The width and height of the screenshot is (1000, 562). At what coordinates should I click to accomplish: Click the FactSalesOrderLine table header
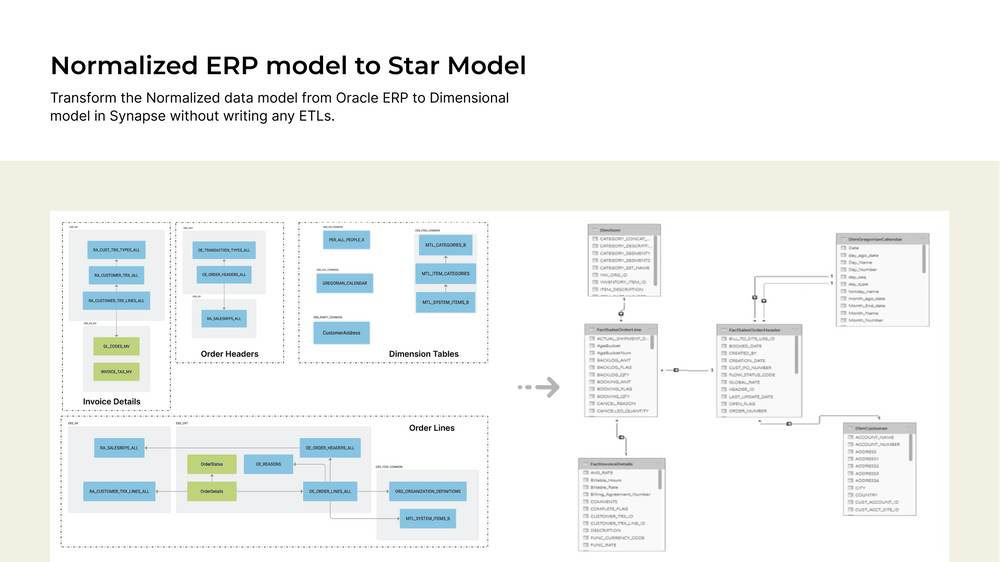click(621, 330)
